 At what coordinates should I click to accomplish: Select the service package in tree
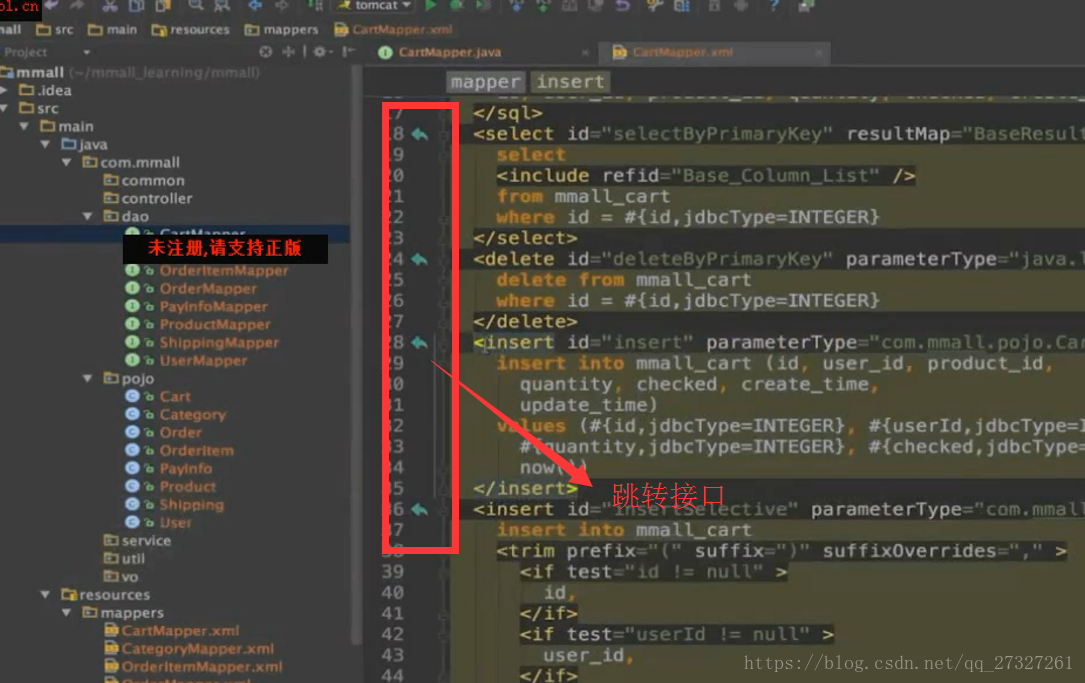(x=137, y=540)
